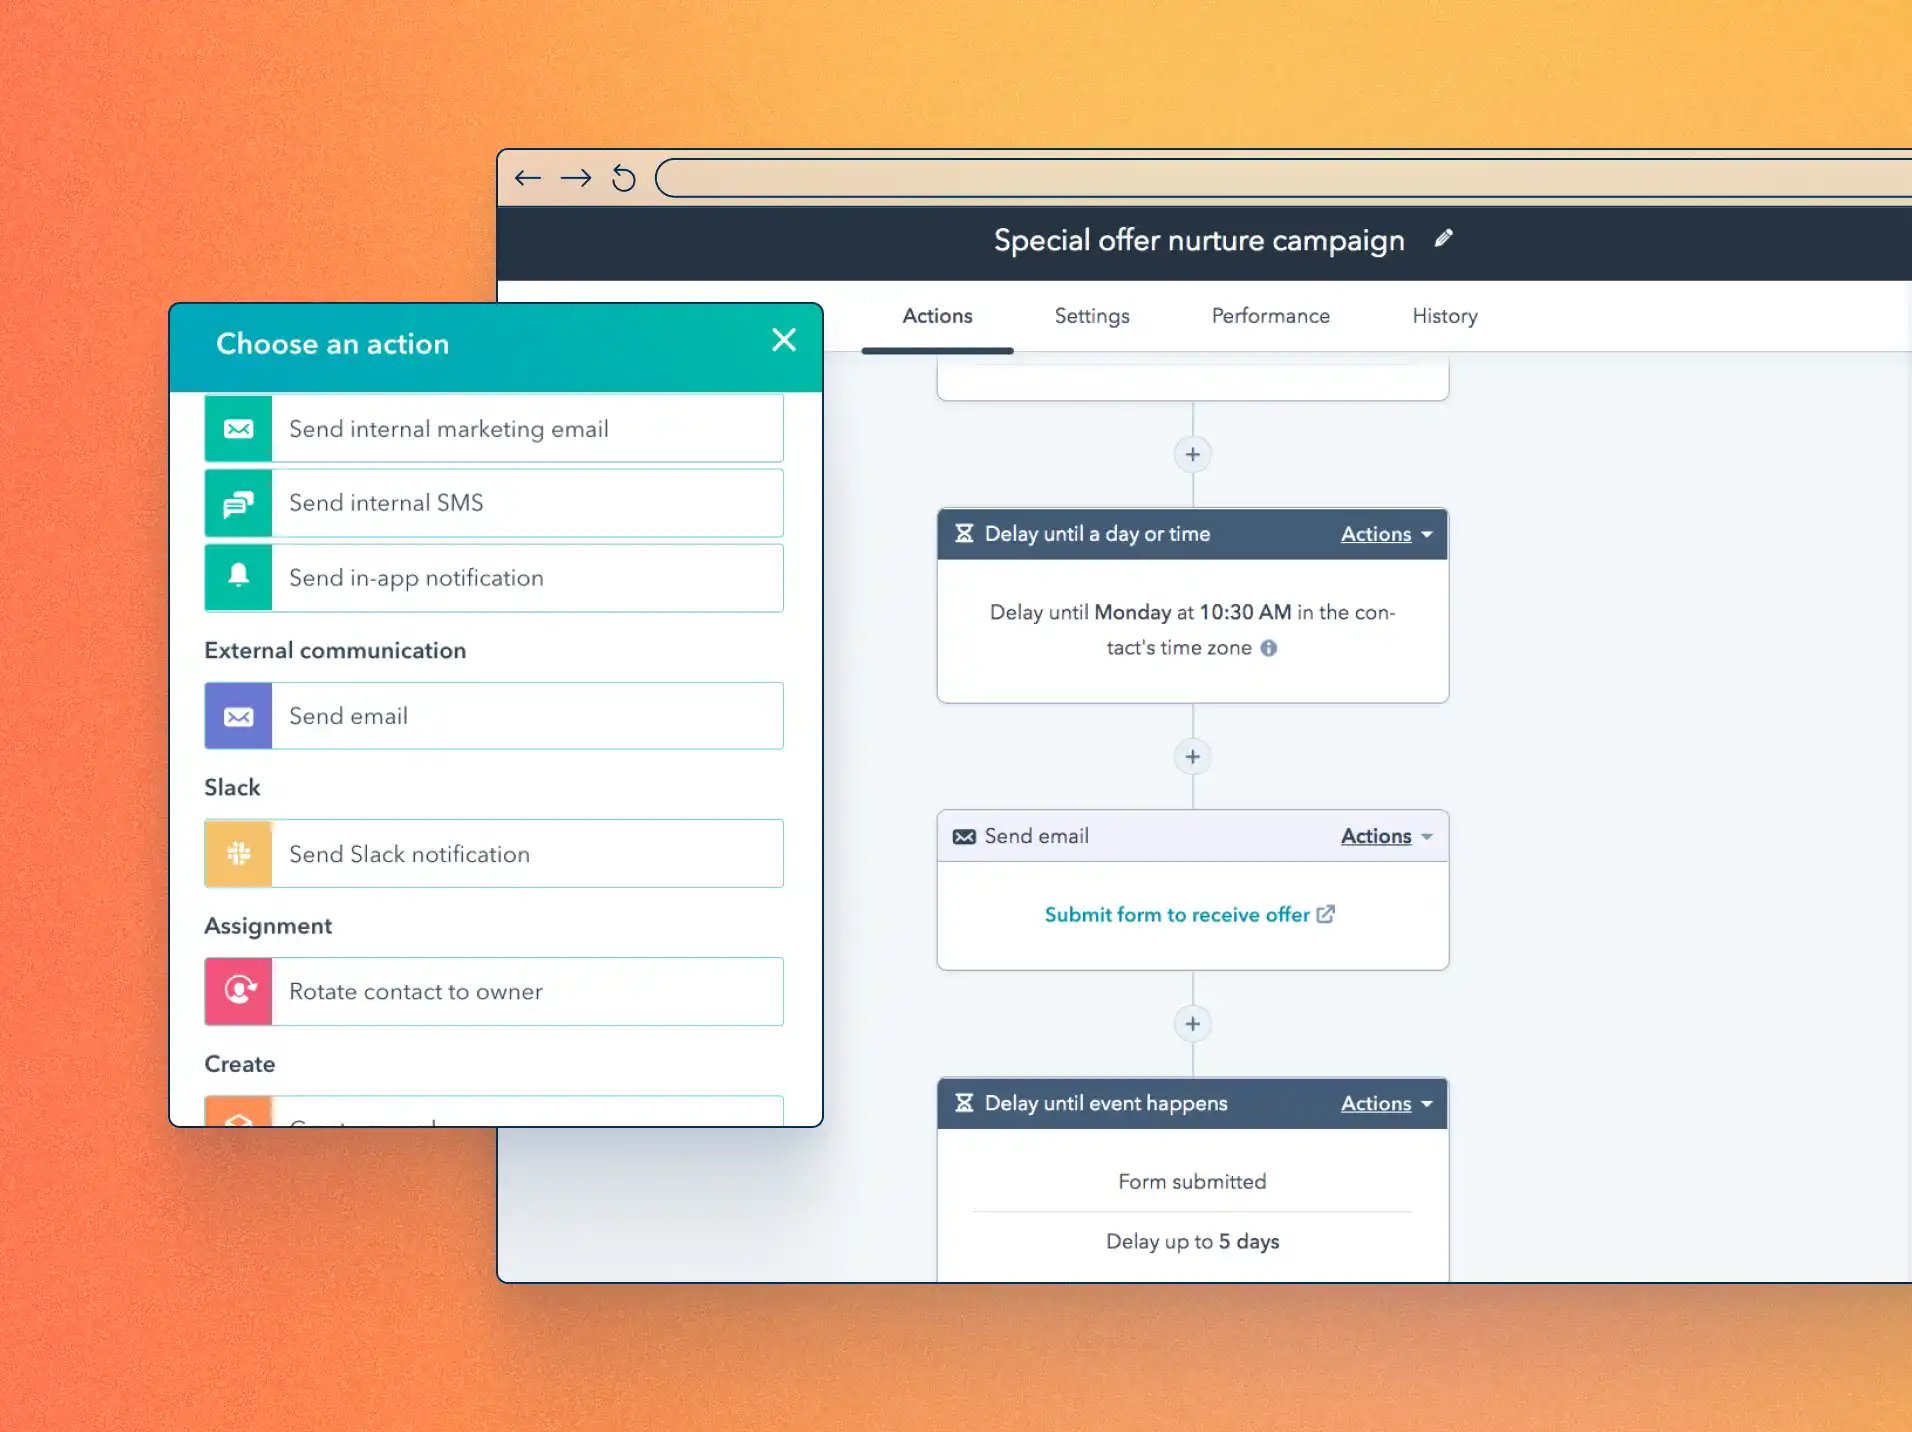This screenshot has width=1912, height=1432.
Task: Click the purple Send email envelope icon
Action: point(238,716)
